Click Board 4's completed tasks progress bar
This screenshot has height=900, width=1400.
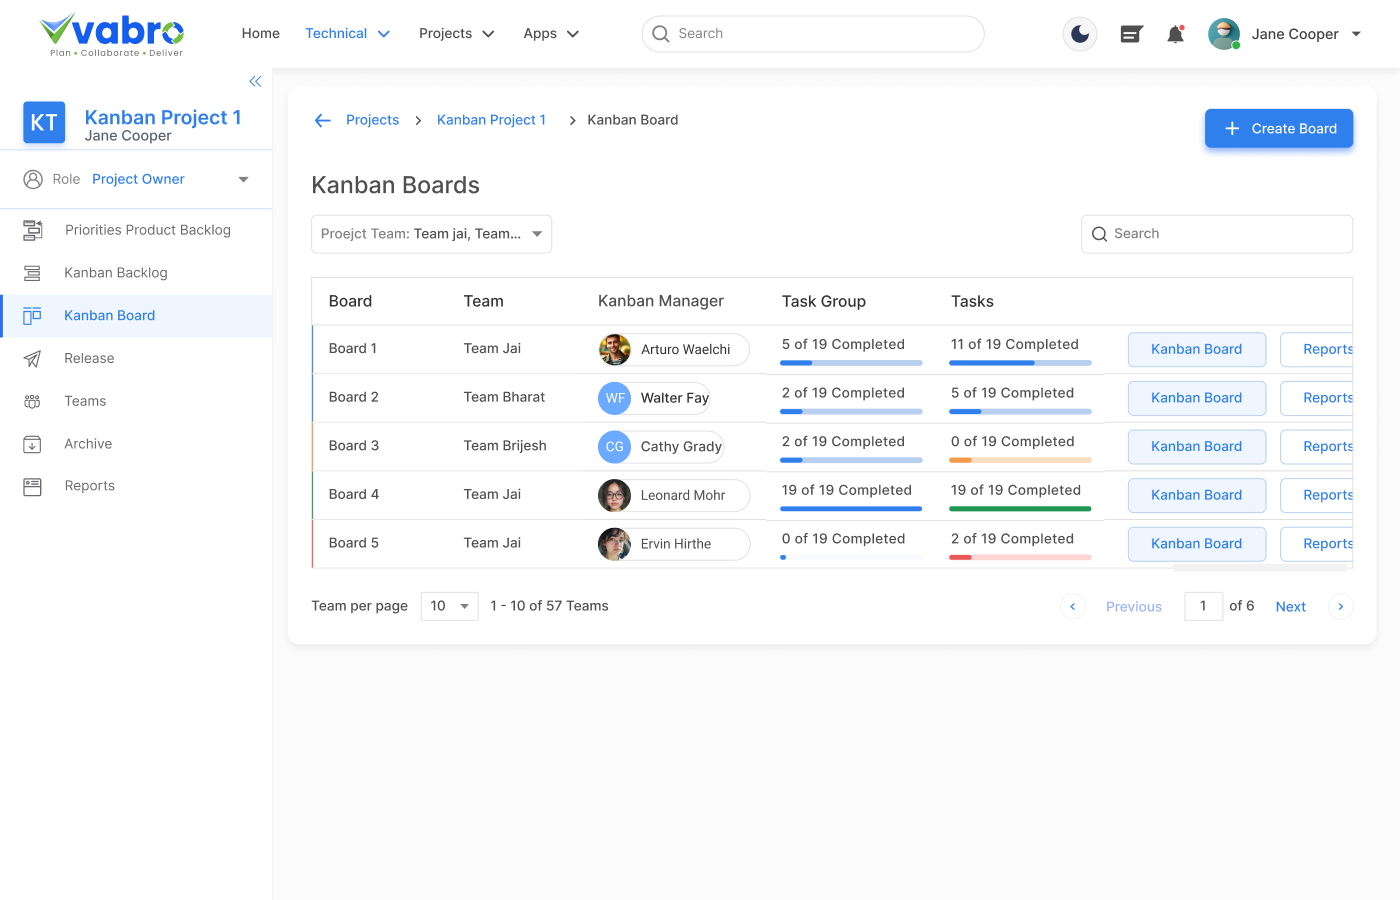tap(1019, 509)
